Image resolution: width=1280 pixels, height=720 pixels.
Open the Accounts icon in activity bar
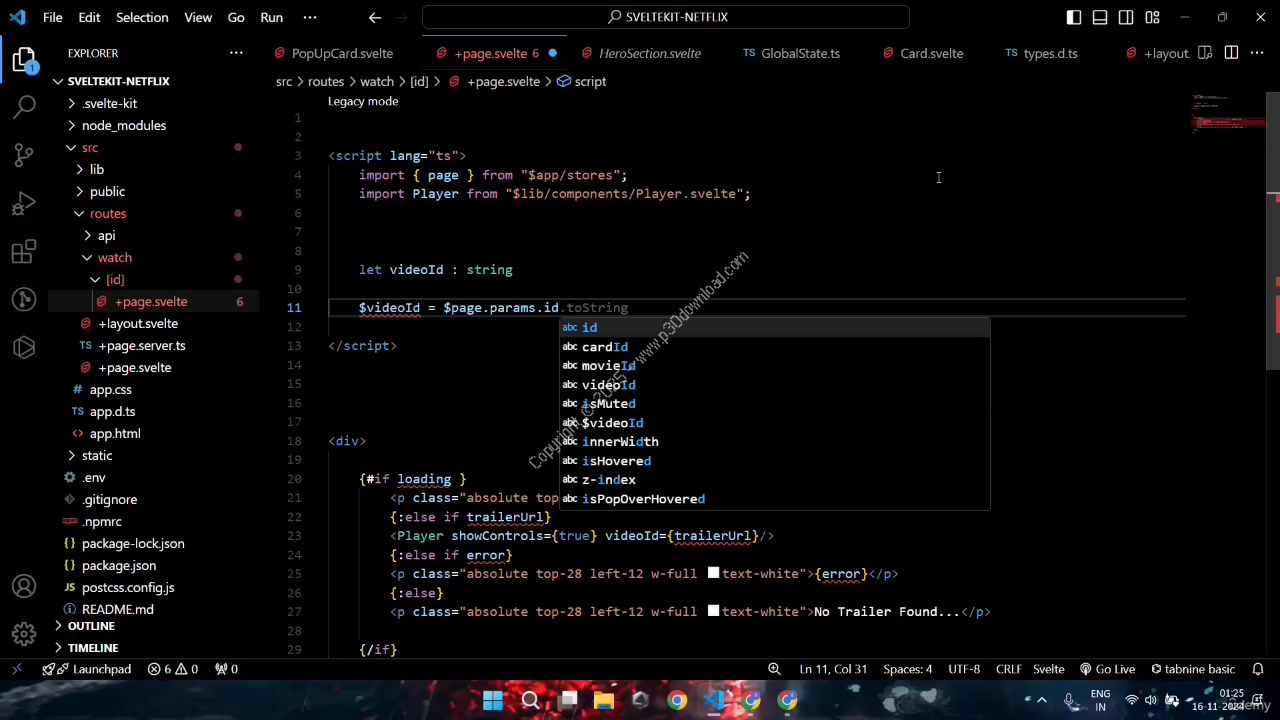click(24, 587)
